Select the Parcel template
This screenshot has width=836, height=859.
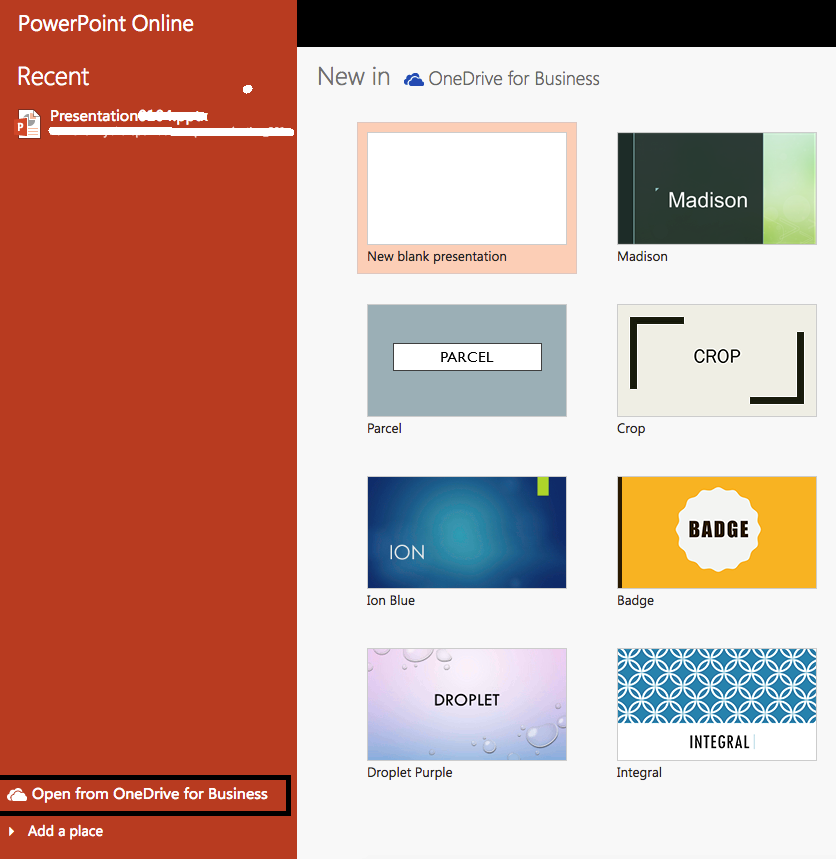[466, 360]
